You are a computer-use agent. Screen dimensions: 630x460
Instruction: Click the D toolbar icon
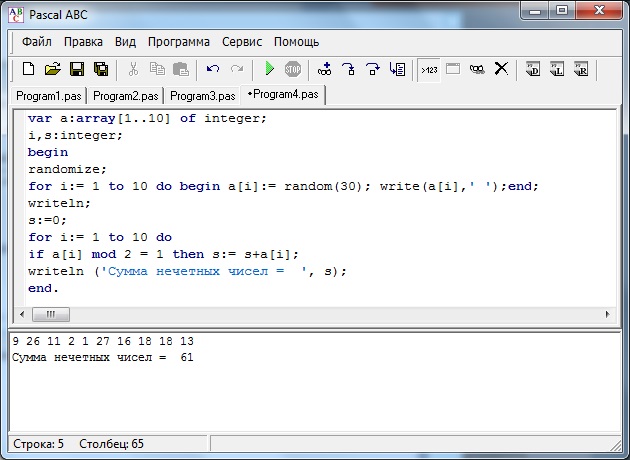[533, 69]
